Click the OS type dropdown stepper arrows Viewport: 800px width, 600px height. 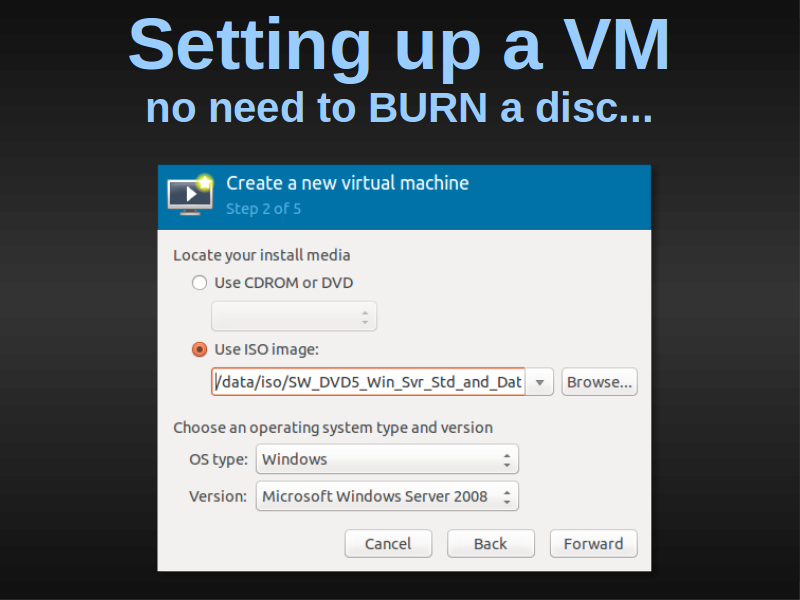pos(507,460)
